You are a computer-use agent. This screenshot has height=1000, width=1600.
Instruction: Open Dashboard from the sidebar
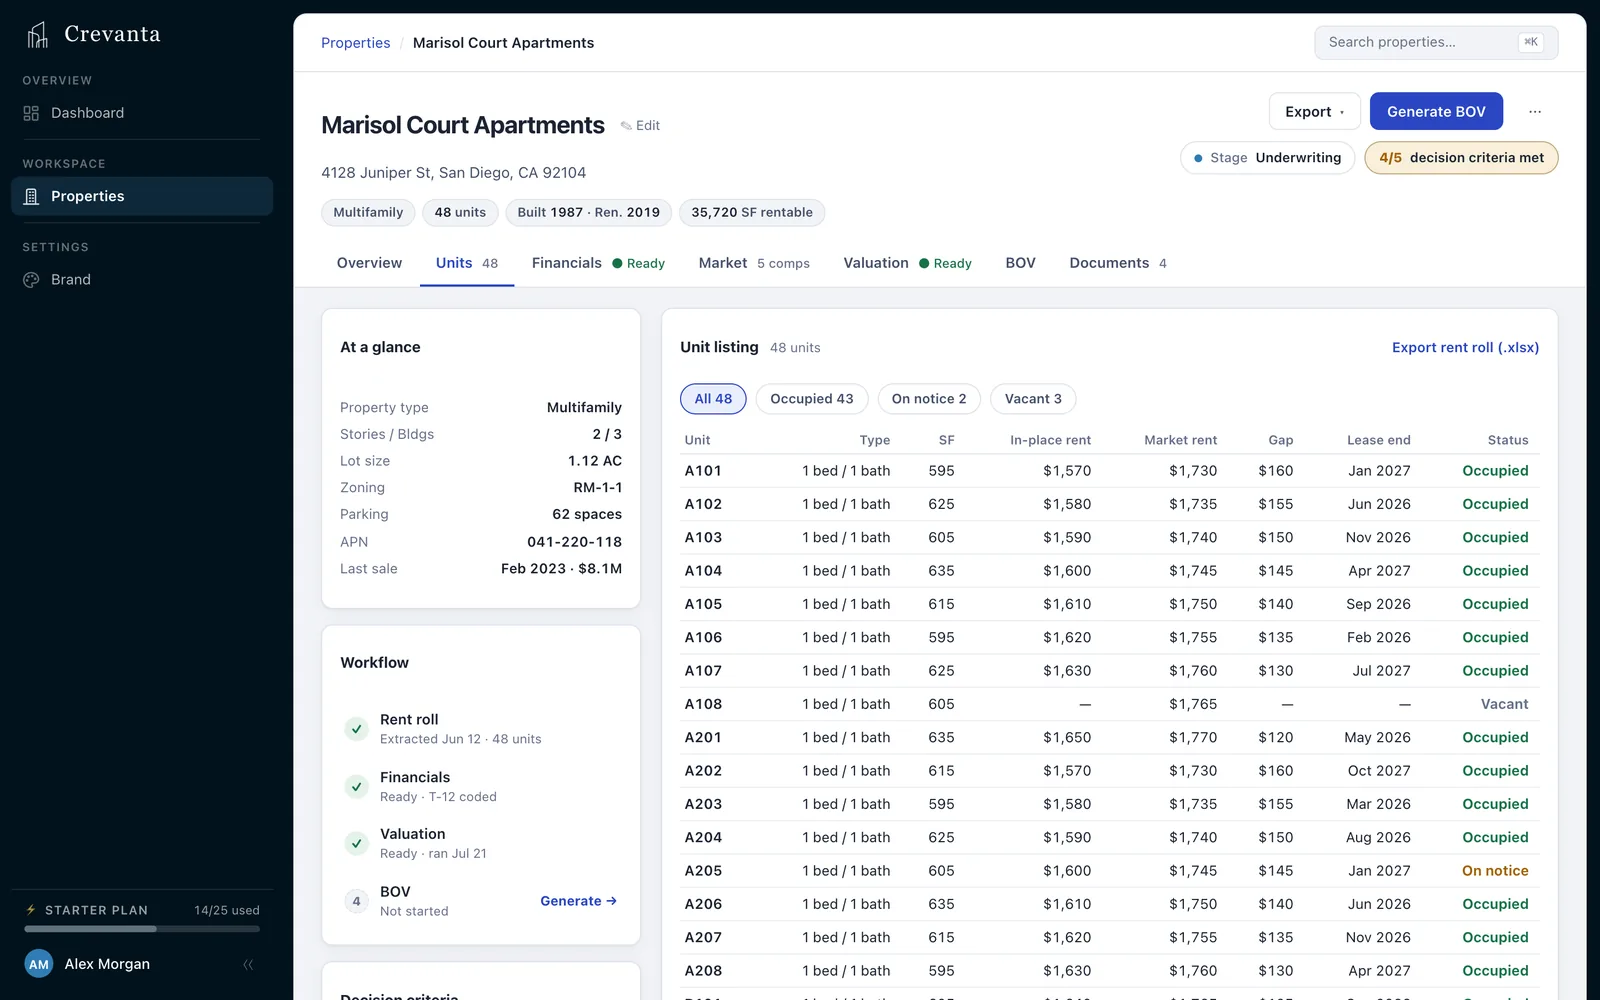(x=141, y=113)
